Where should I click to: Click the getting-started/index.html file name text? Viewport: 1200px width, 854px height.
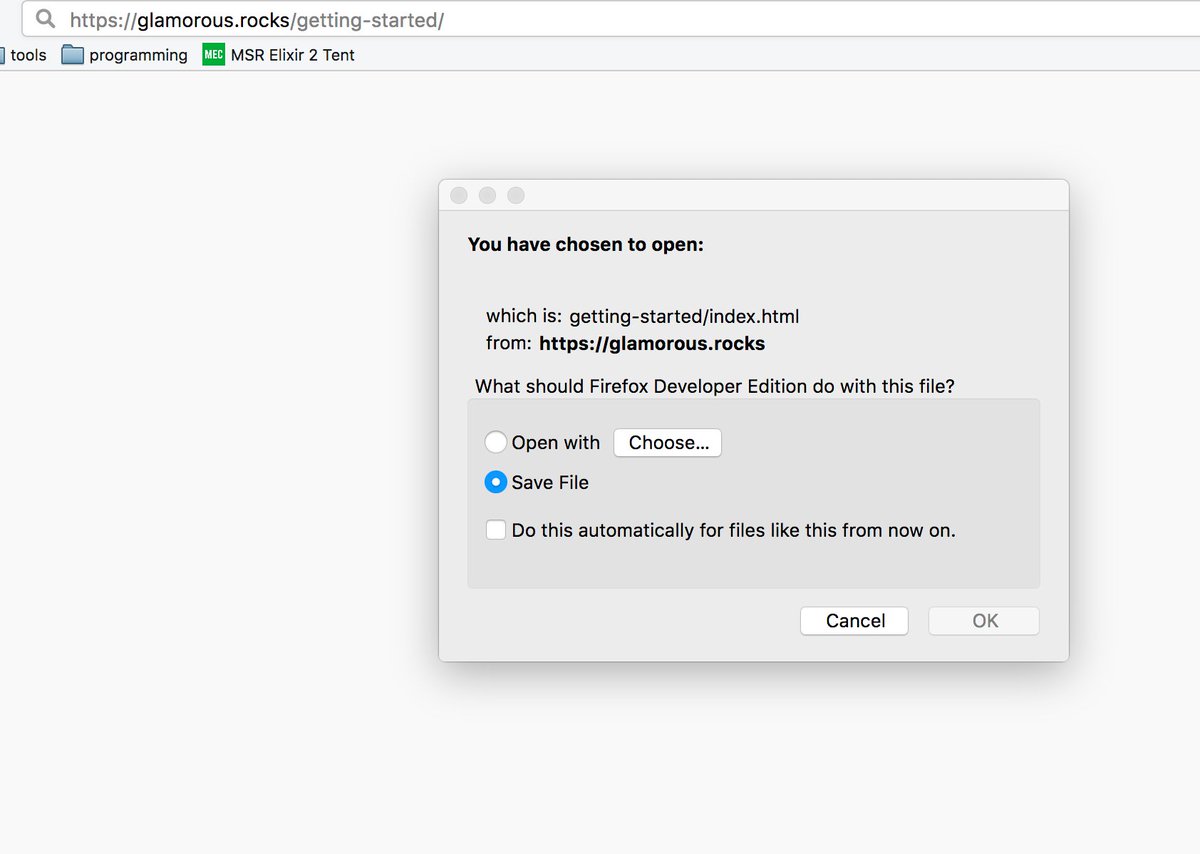pyautogui.click(x=684, y=316)
